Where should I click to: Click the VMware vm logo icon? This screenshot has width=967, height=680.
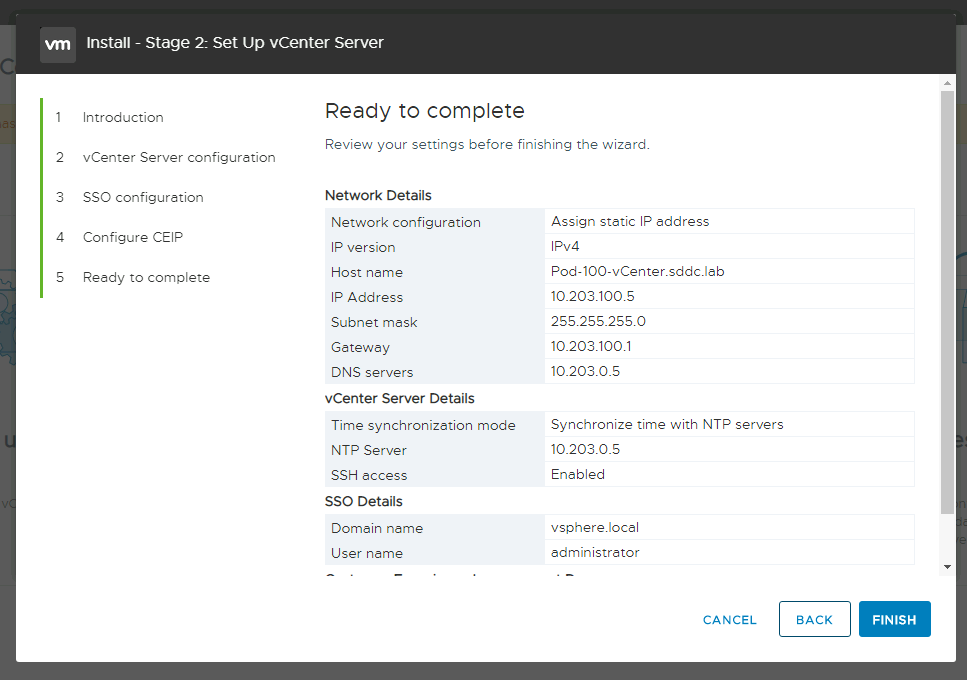pyautogui.click(x=58, y=44)
